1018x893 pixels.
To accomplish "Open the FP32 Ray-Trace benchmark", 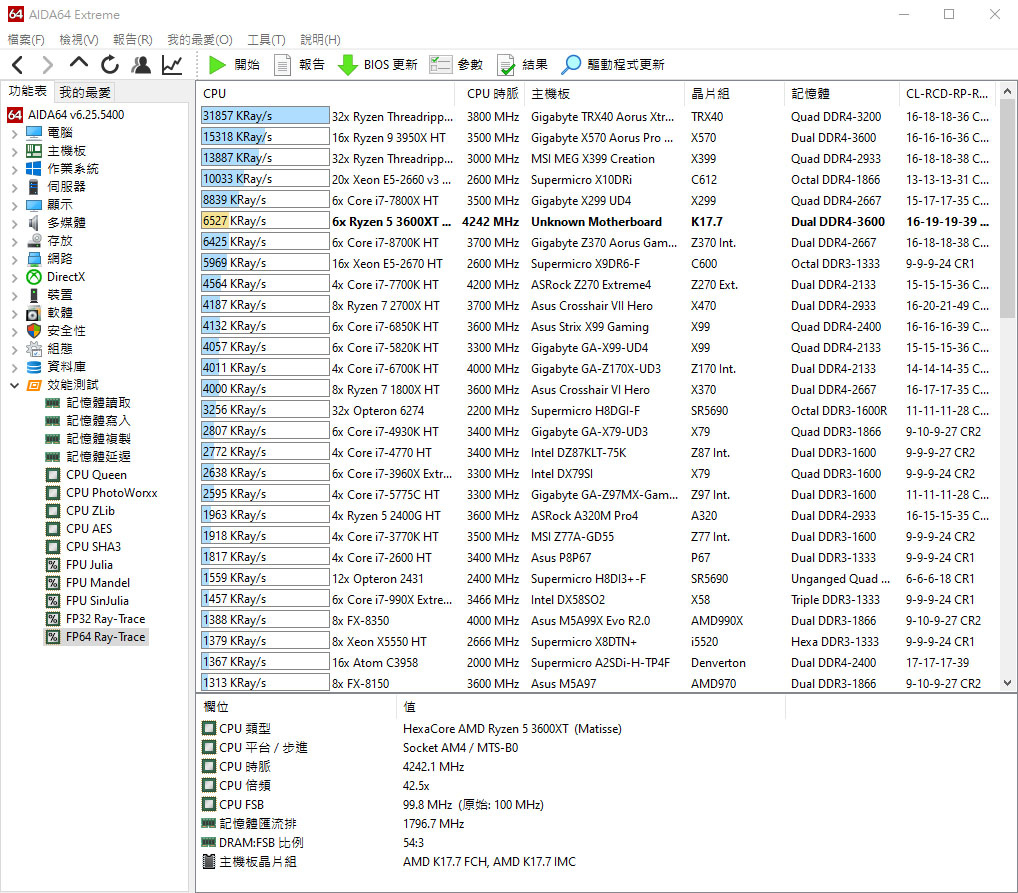I will 95,619.
